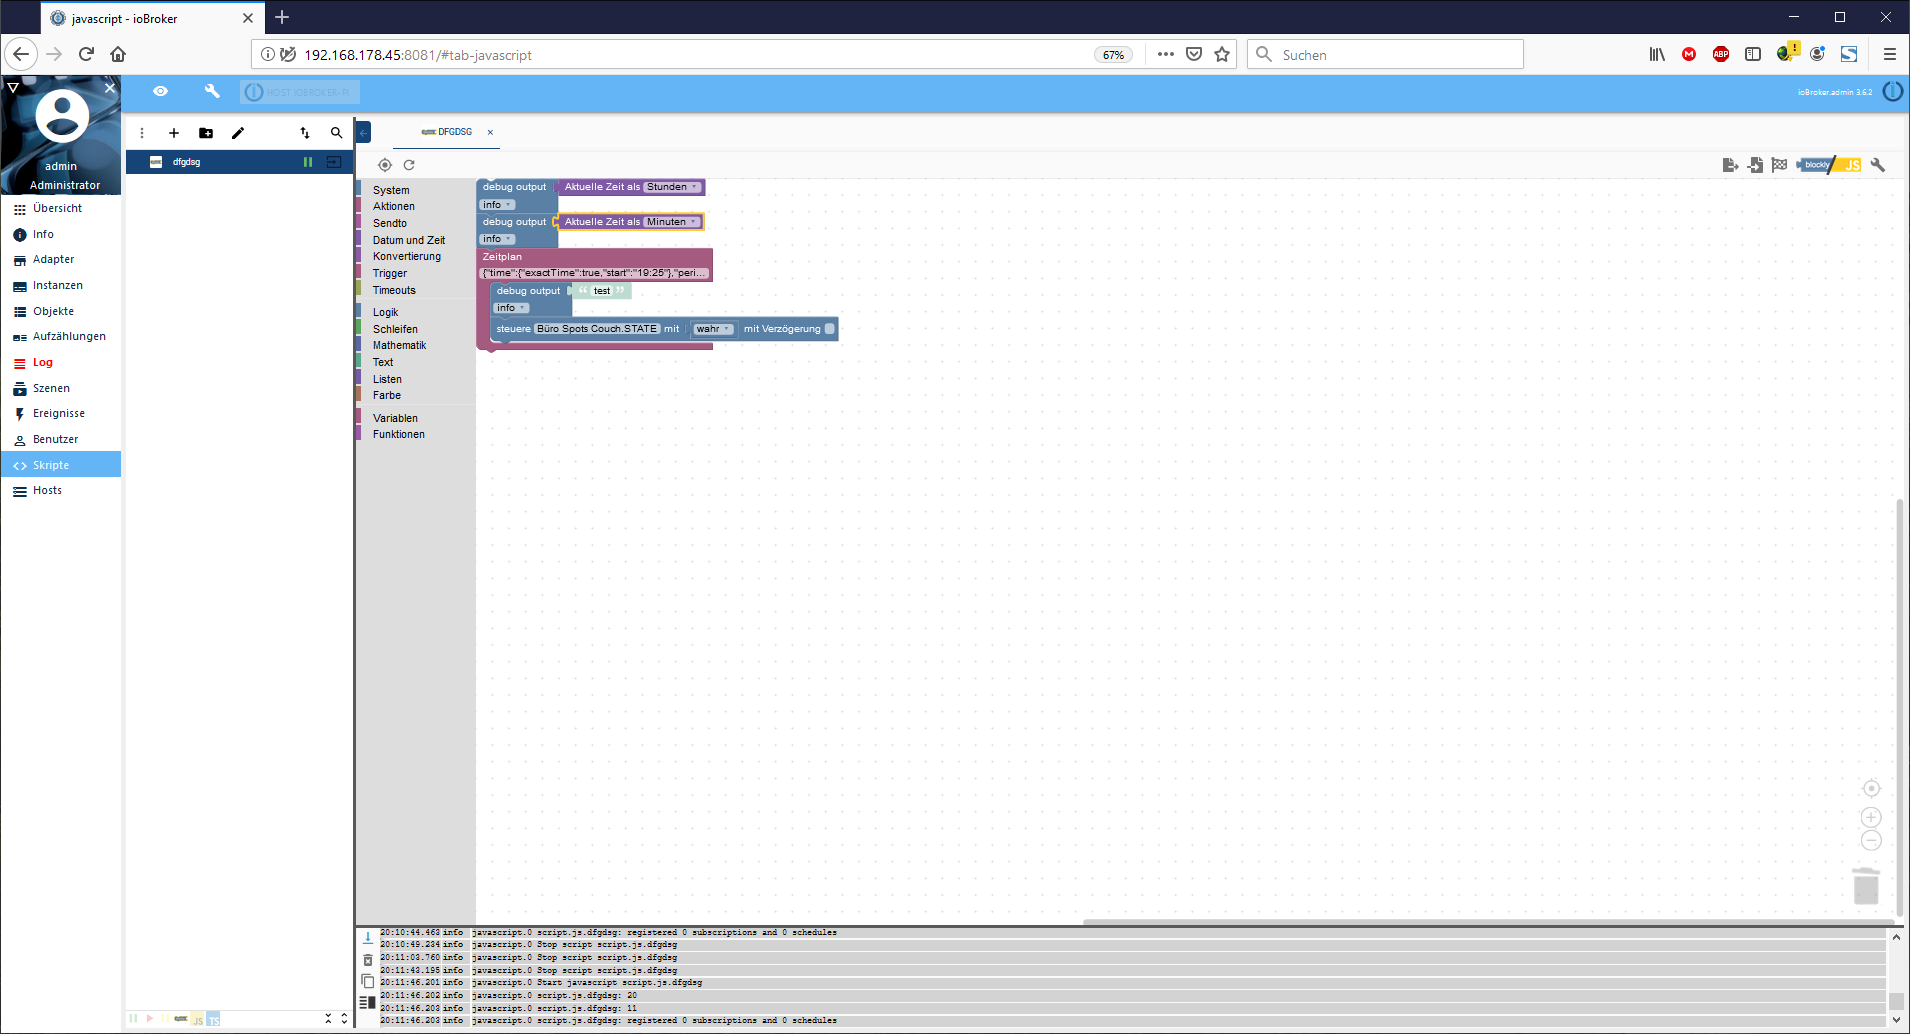Open the Logik block category
The width and height of the screenshot is (1910, 1034).
click(386, 313)
